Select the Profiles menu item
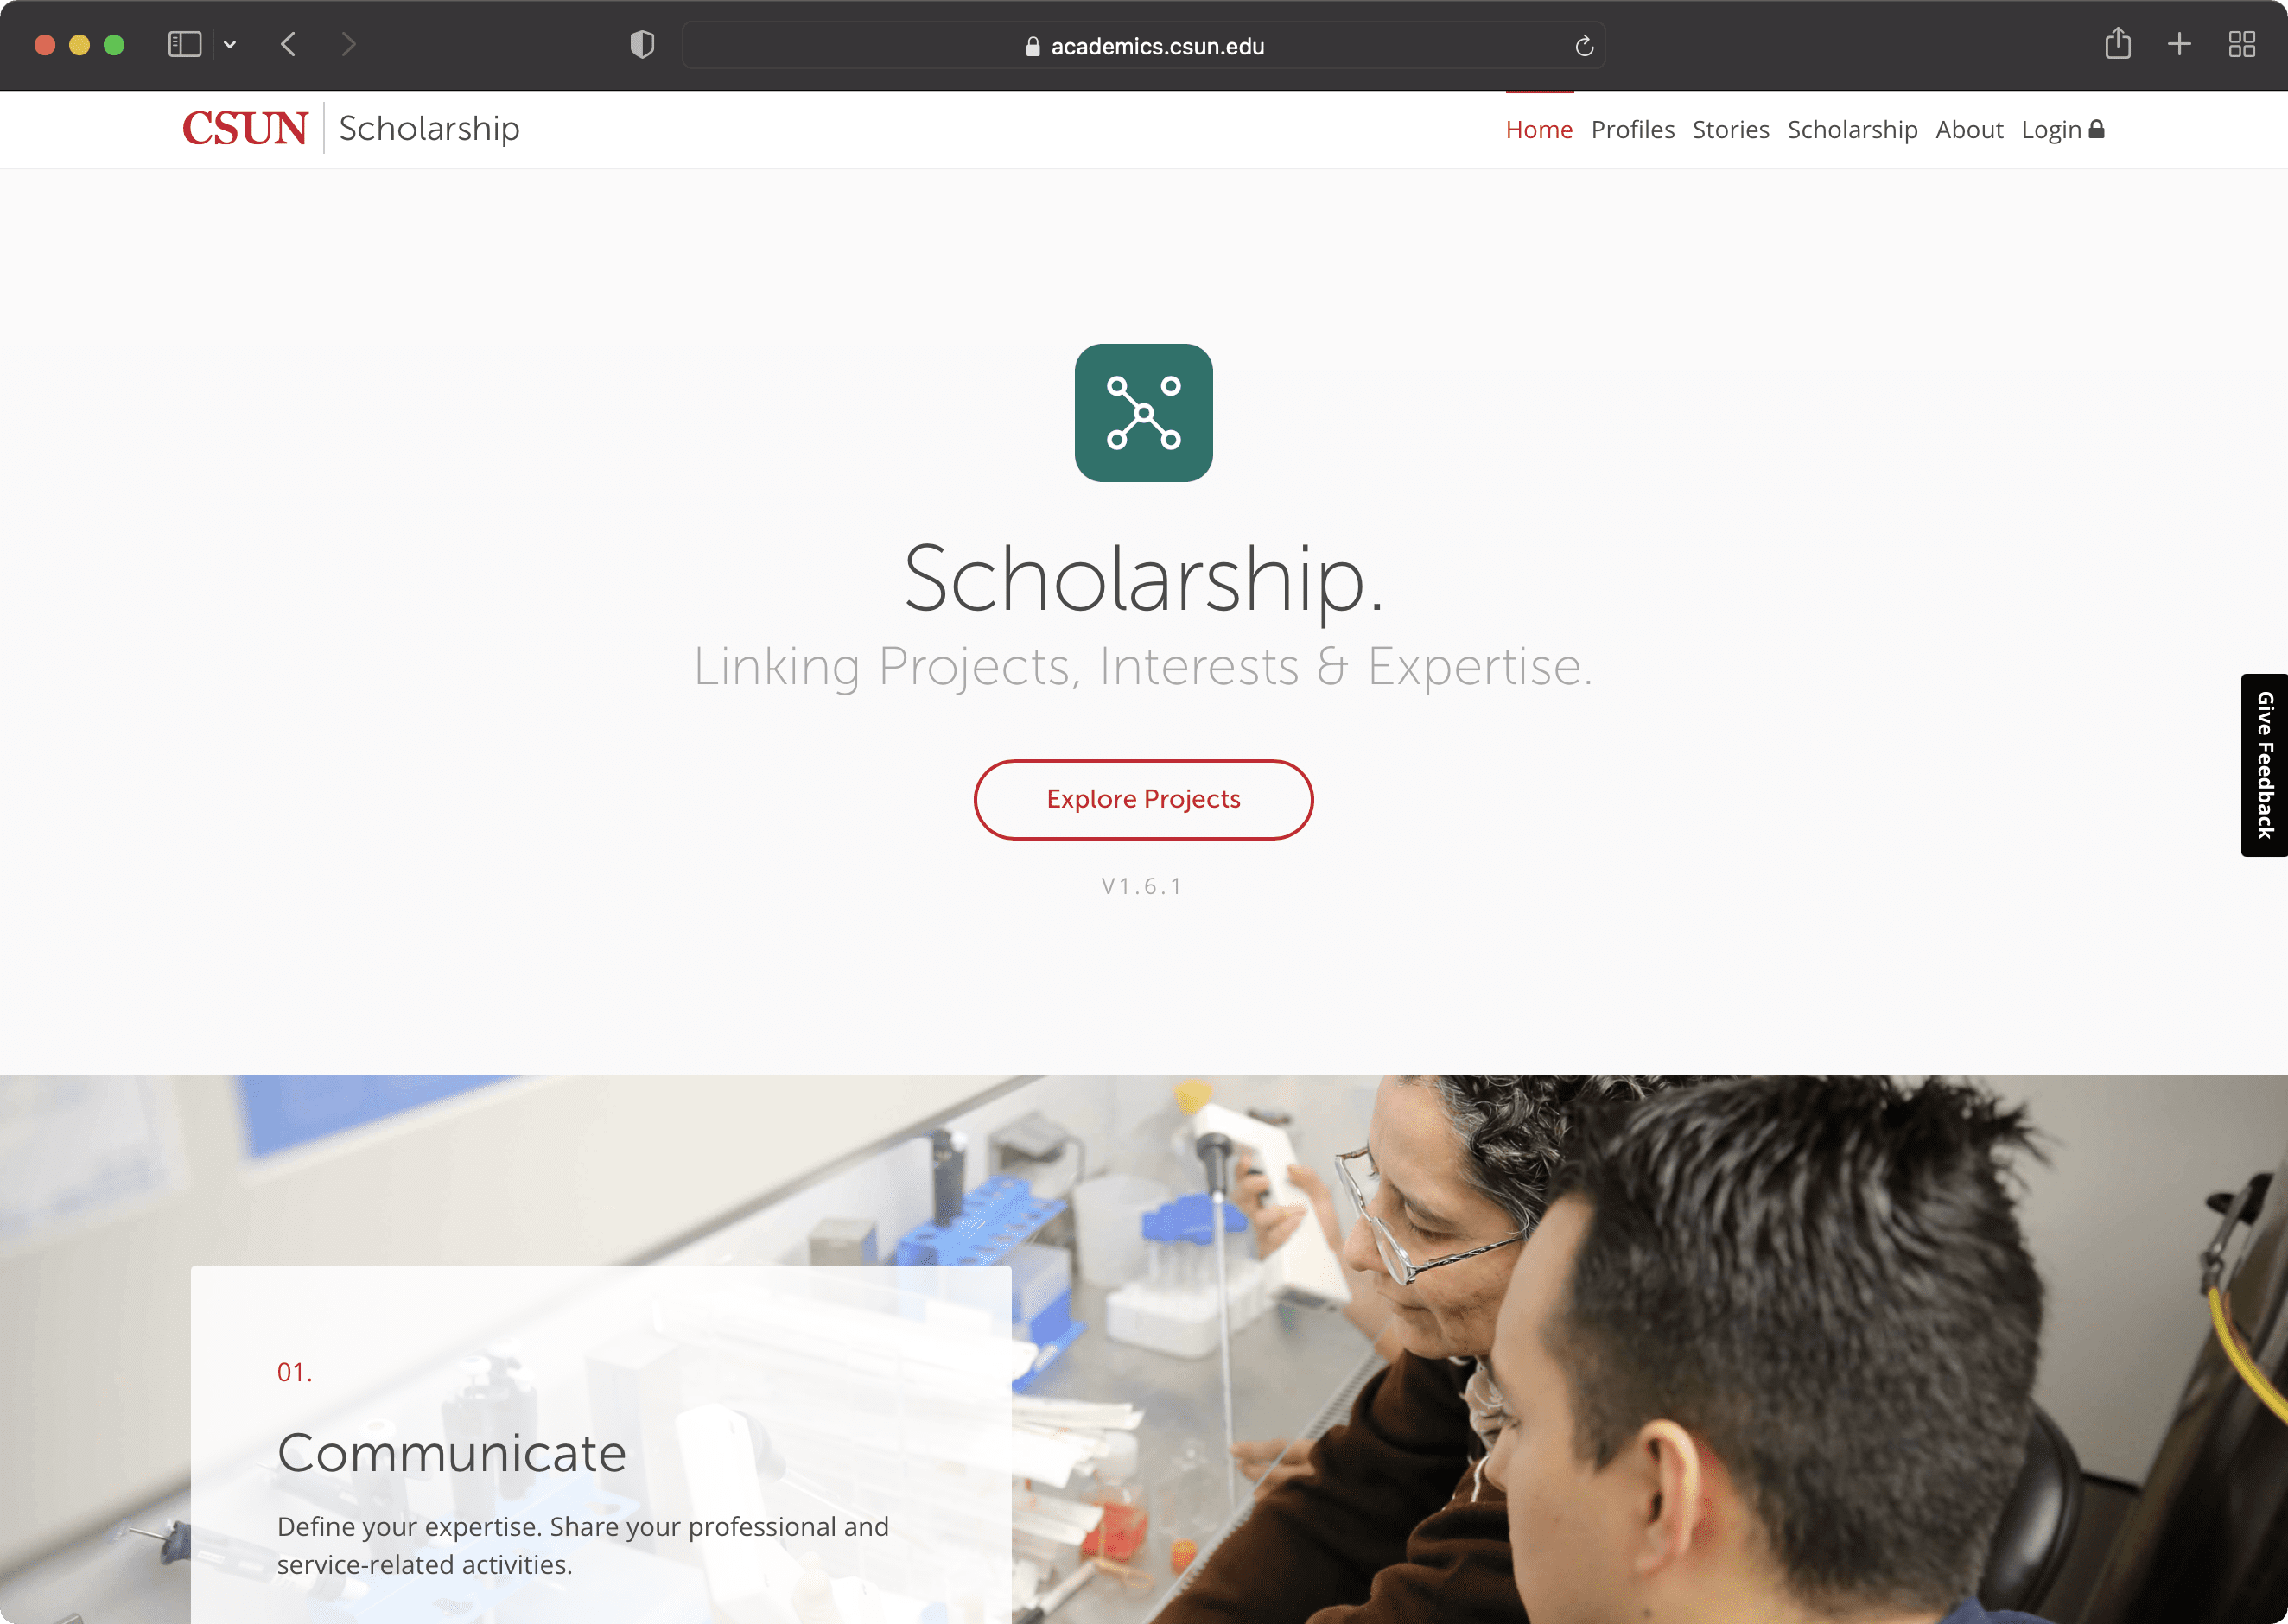 click(x=1629, y=129)
